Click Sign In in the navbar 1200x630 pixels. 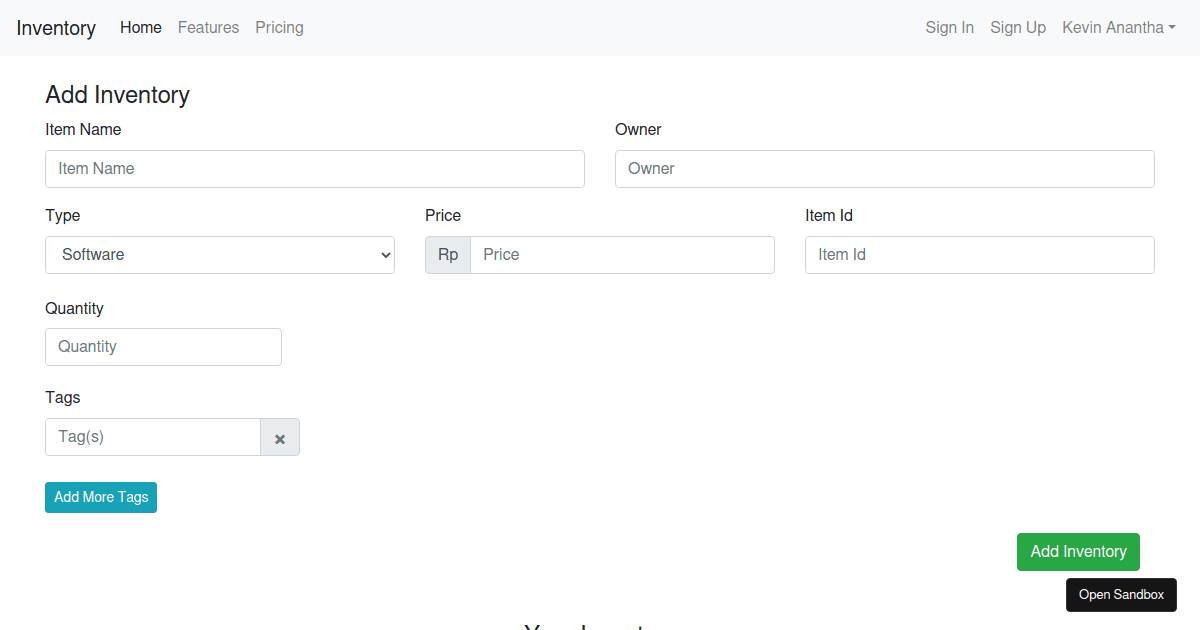pos(949,28)
